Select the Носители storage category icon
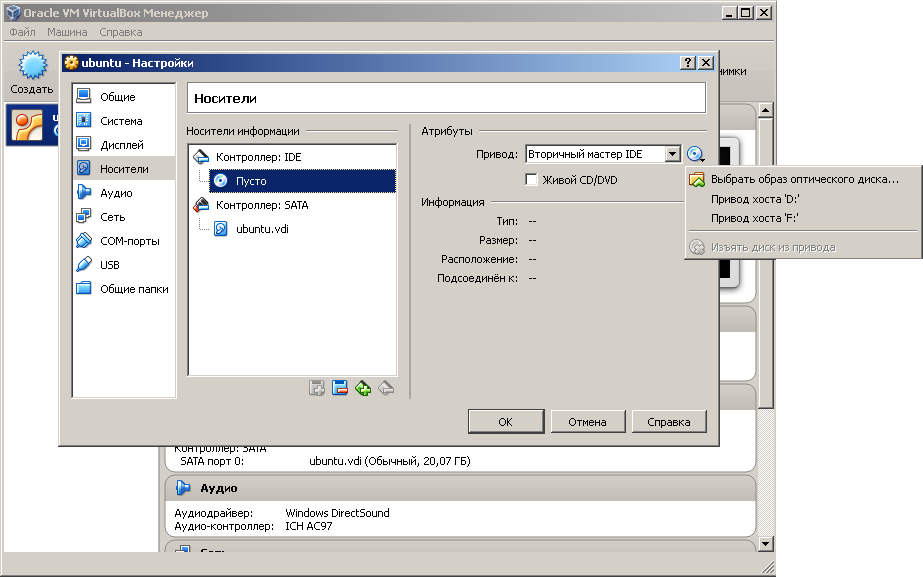The width and height of the screenshot is (923, 577). click(84, 168)
